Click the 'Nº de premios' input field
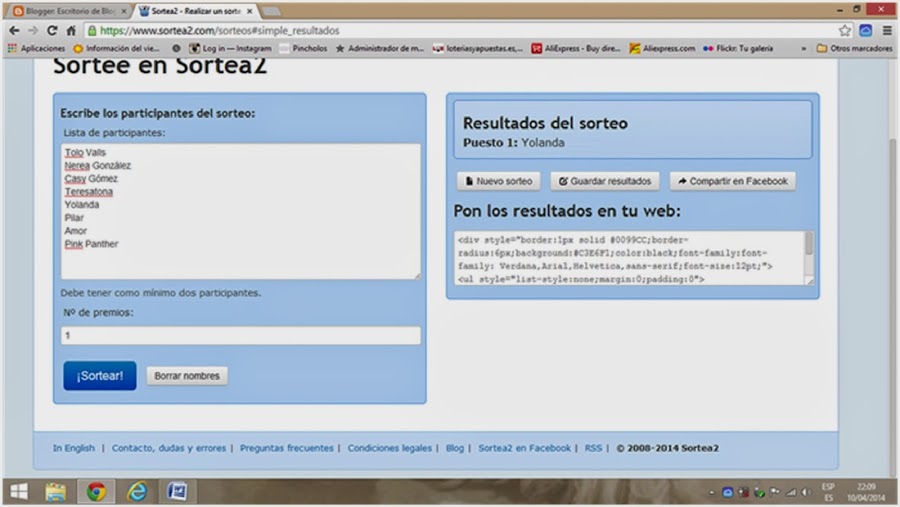 tap(240, 335)
